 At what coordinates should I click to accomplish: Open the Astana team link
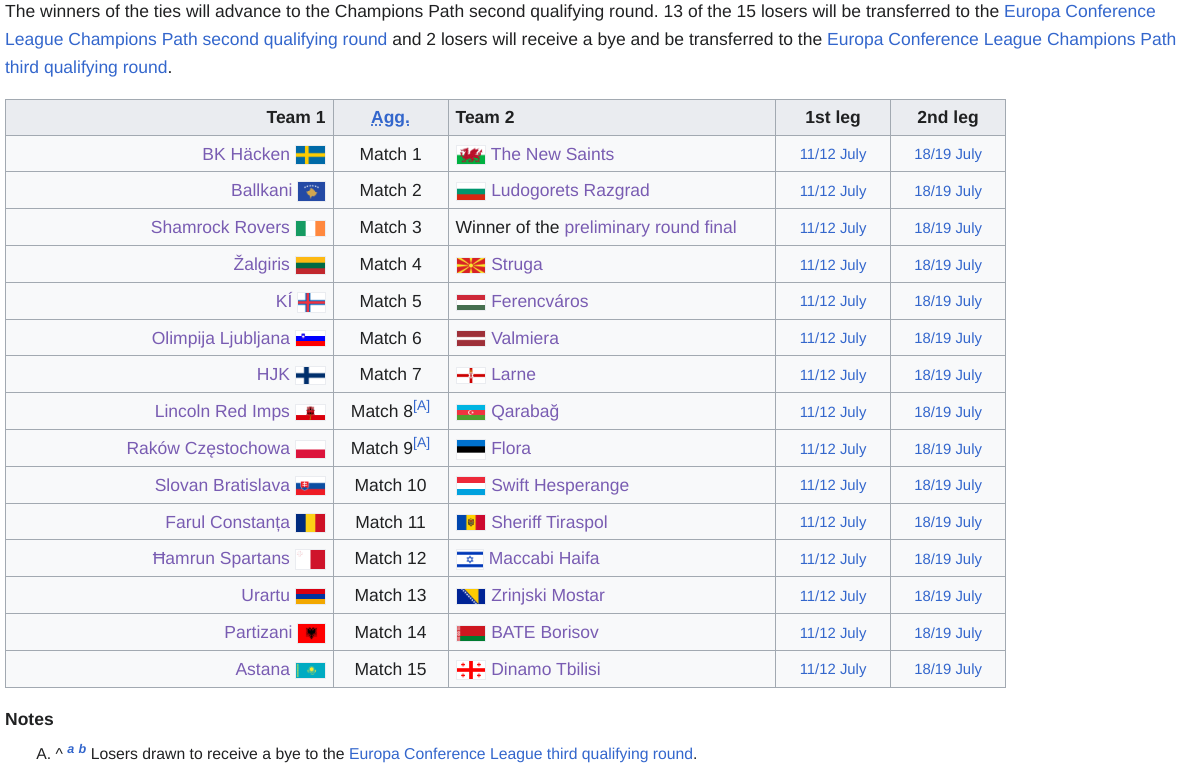[x=263, y=669]
